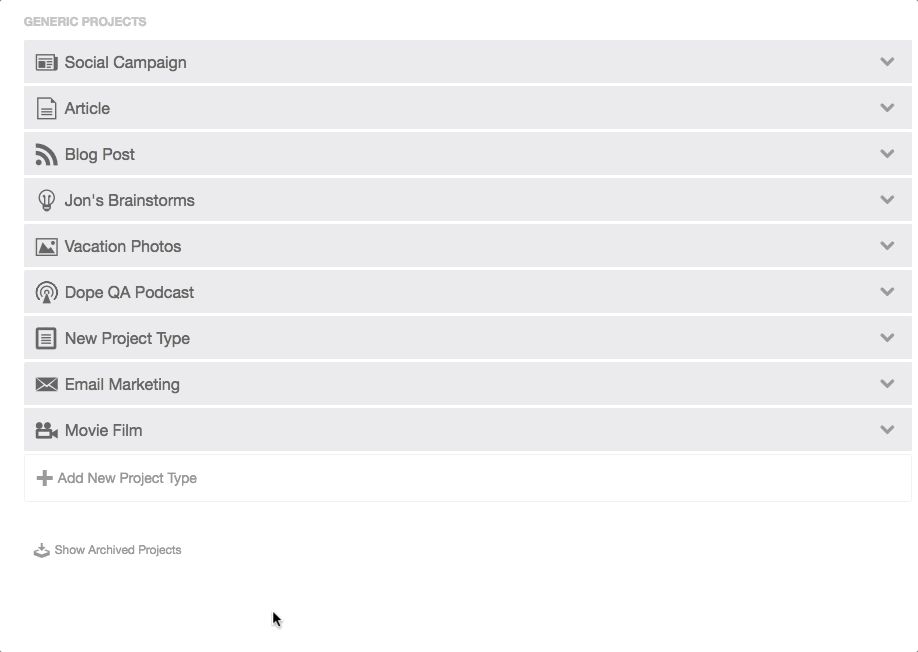Screen dimensions: 918x652
Task: Expand the Email Marketing chevron
Action: pyautogui.click(x=887, y=383)
